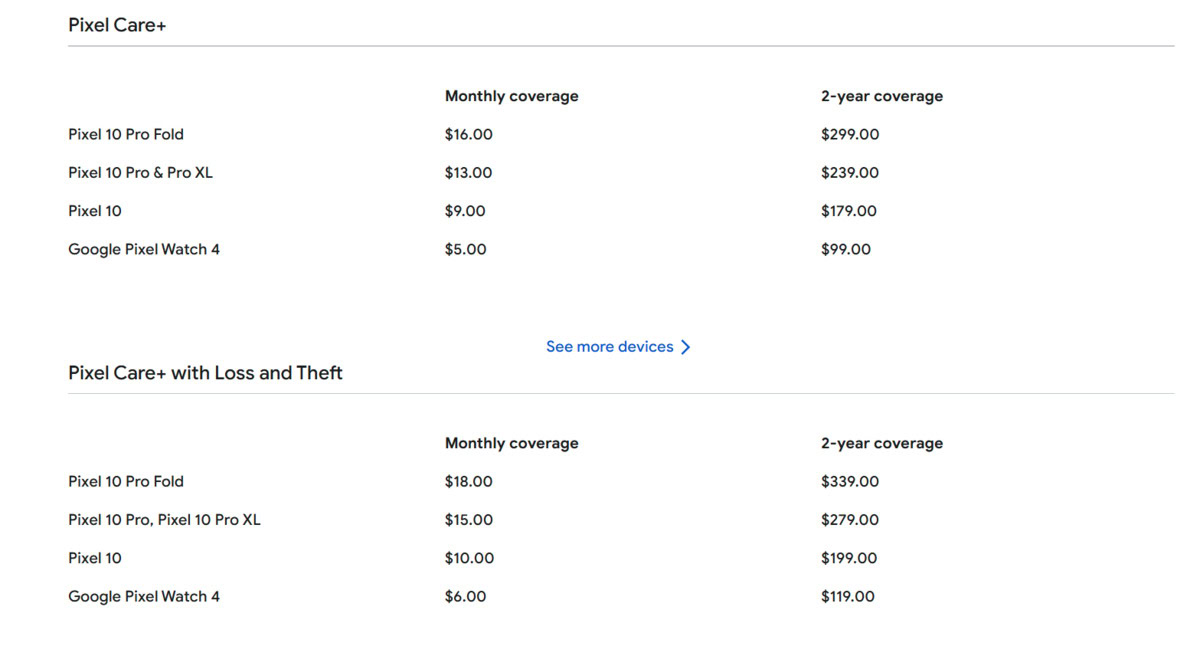The height and width of the screenshot is (646, 1200).
Task: Click the $239.00 two-year coverage price
Action: point(849,173)
